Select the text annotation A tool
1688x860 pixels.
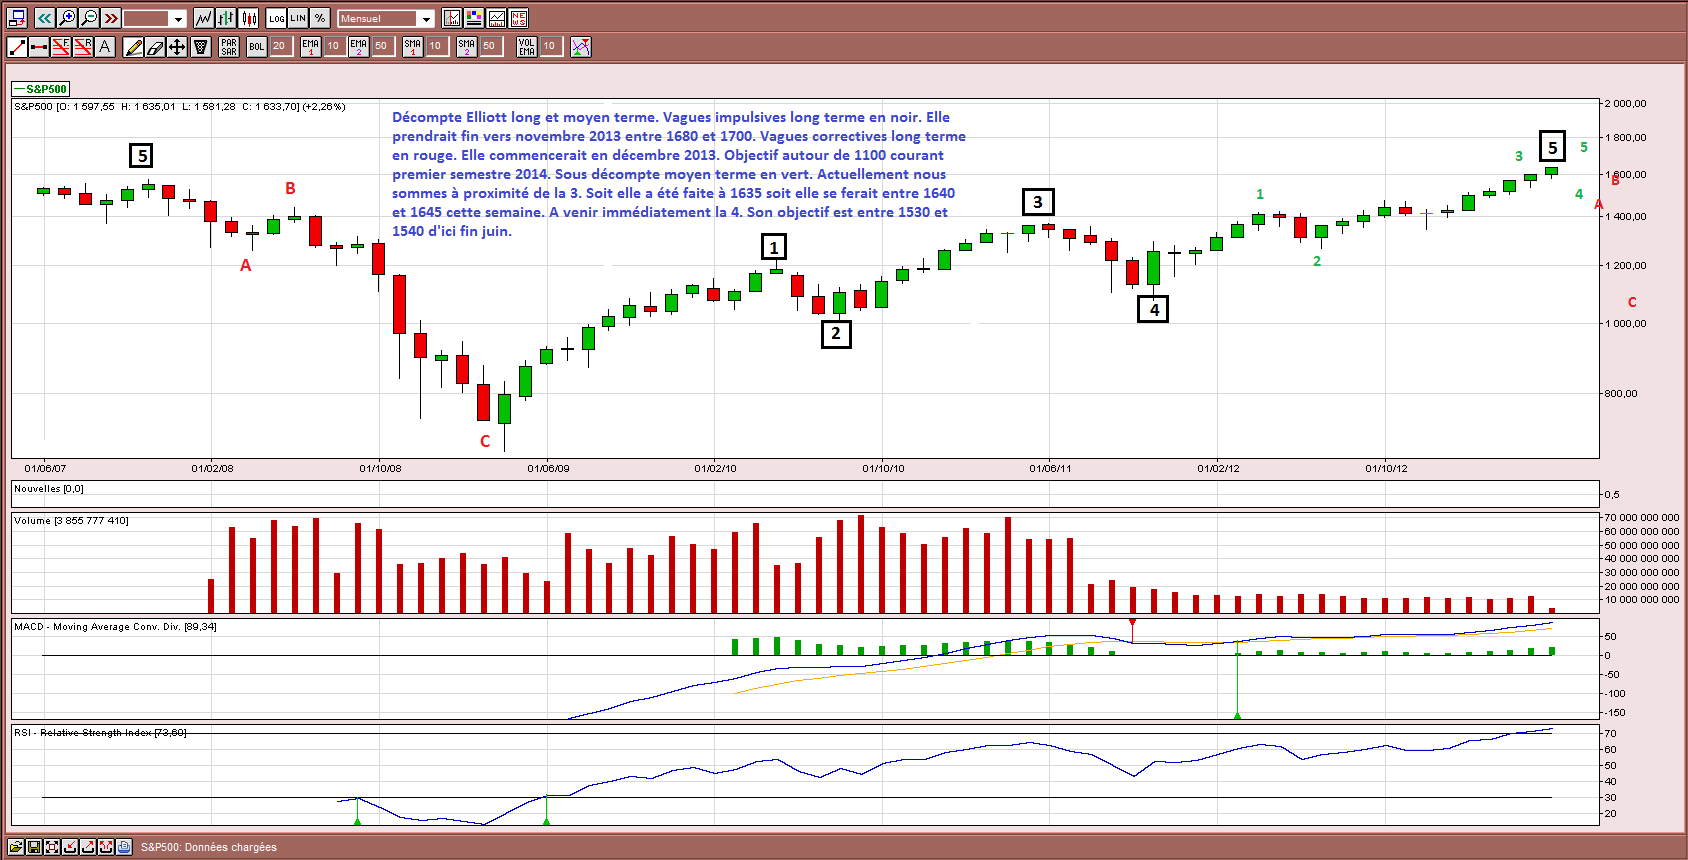tap(105, 46)
